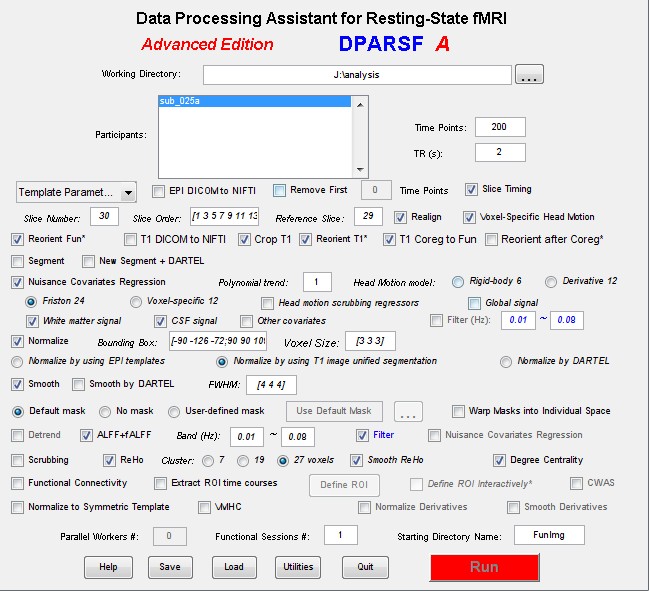Uncheck the Reorient Fun* checkbox

[x=17, y=239]
